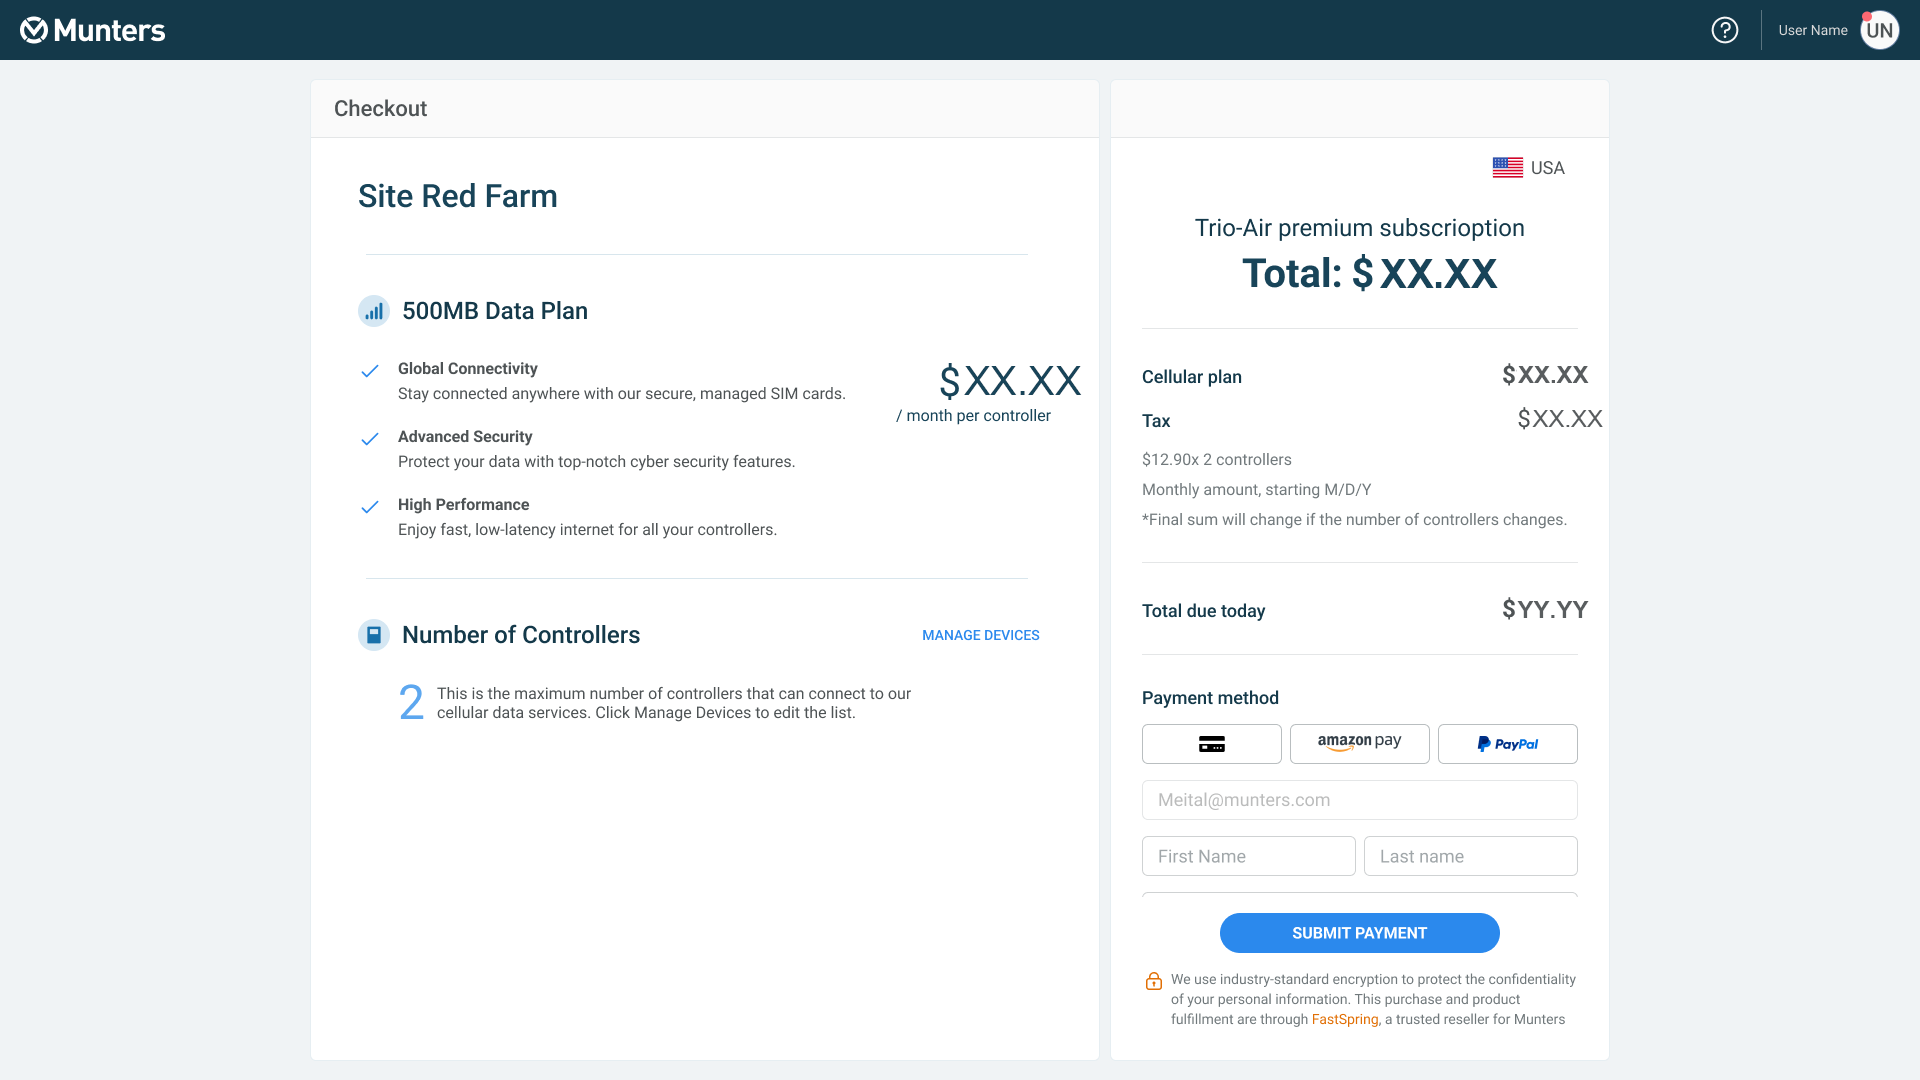Click the Number of Controllers device icon

click(x=374, y=635)
